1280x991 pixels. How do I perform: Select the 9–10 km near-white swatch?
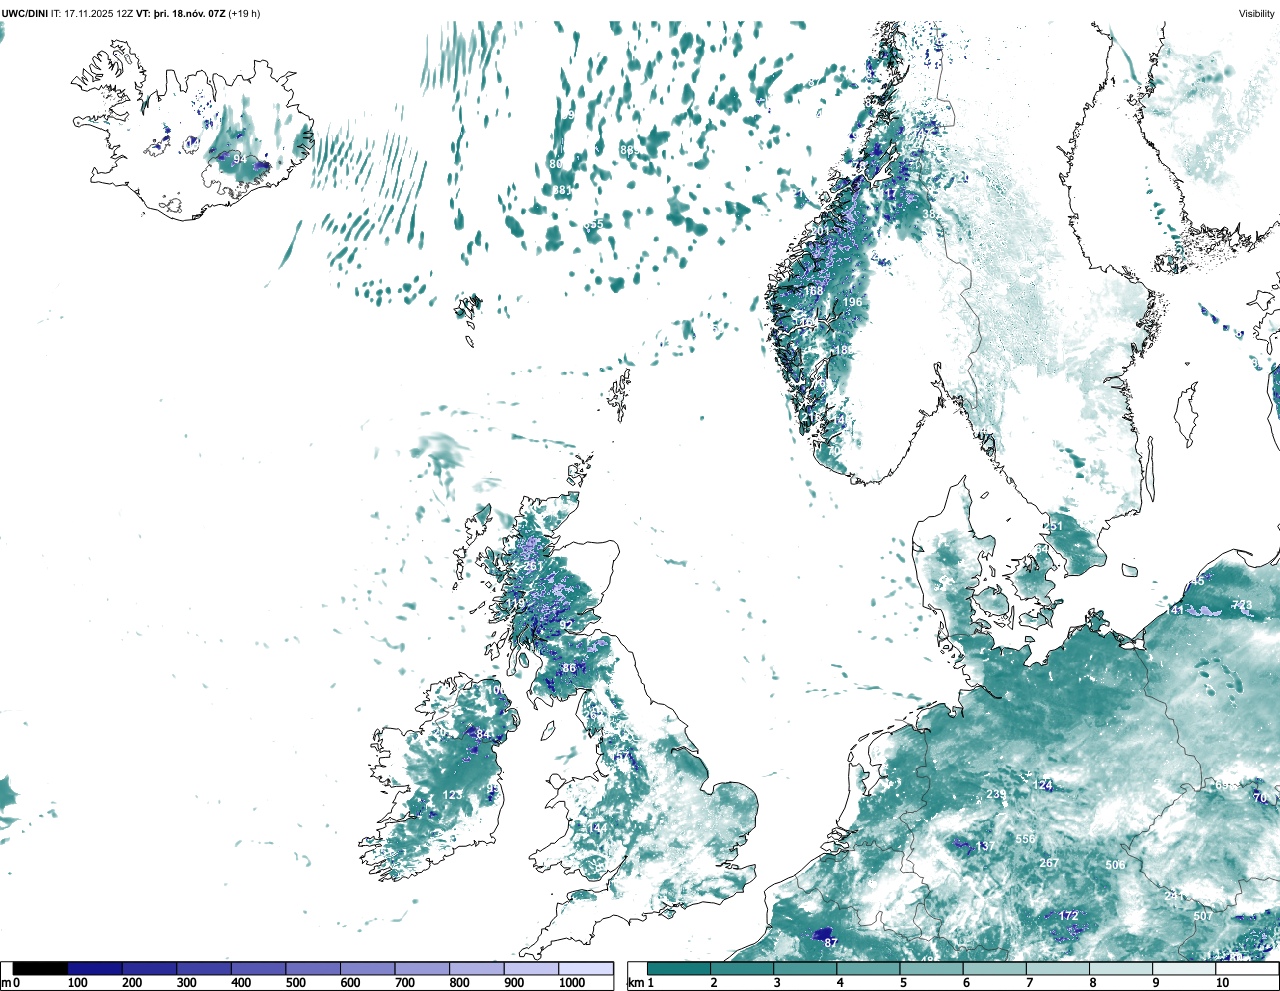pyautogui.click(x=1184, y=969)
